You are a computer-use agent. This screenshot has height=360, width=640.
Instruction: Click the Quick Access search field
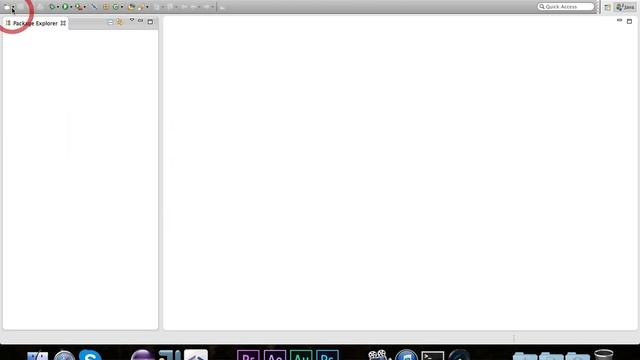click(566, 7)
